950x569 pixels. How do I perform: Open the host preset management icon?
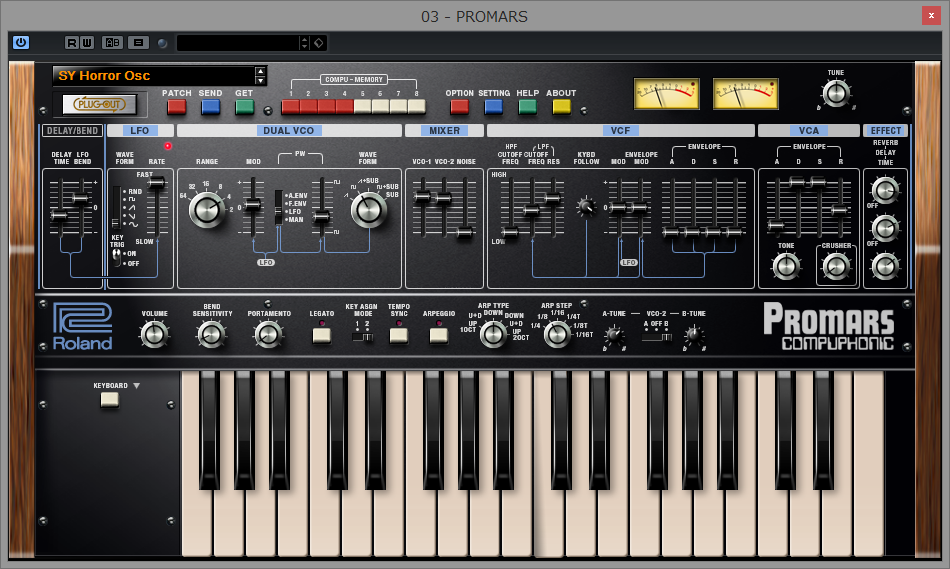tap(139, 42)
